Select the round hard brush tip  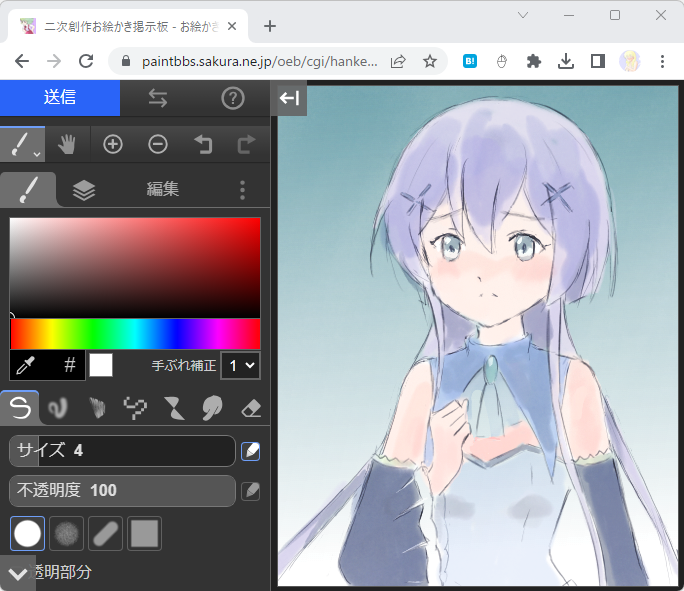pyautogui.click(x=27, y=533)
